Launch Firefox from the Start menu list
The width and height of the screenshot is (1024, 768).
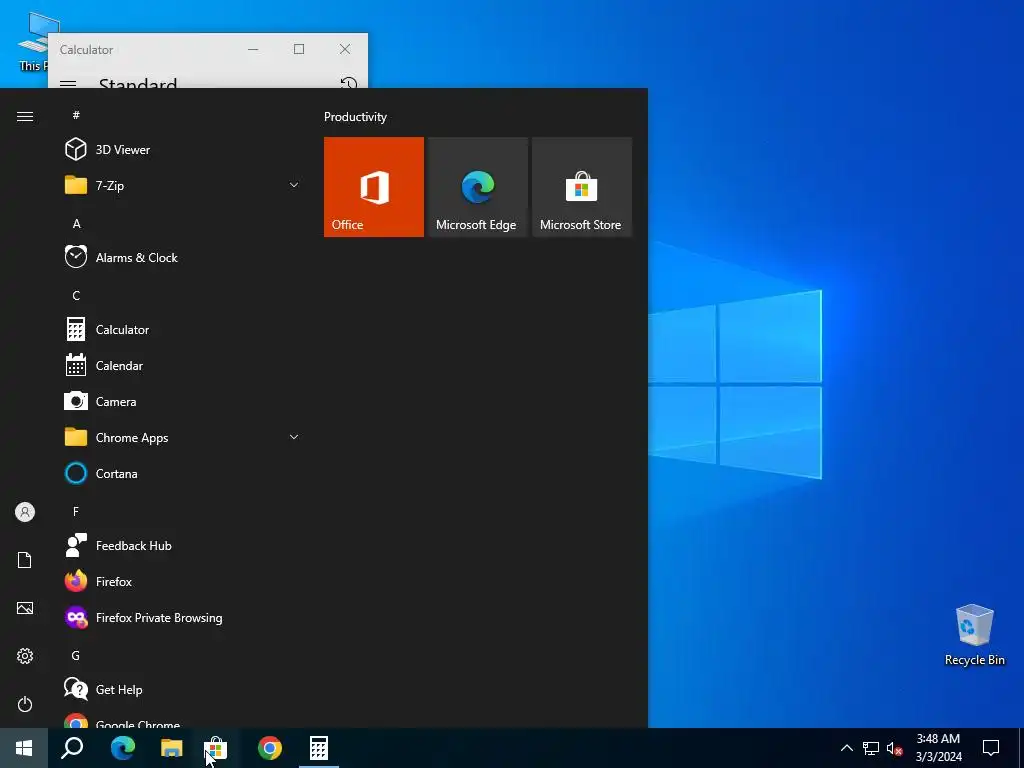[183, 581]
